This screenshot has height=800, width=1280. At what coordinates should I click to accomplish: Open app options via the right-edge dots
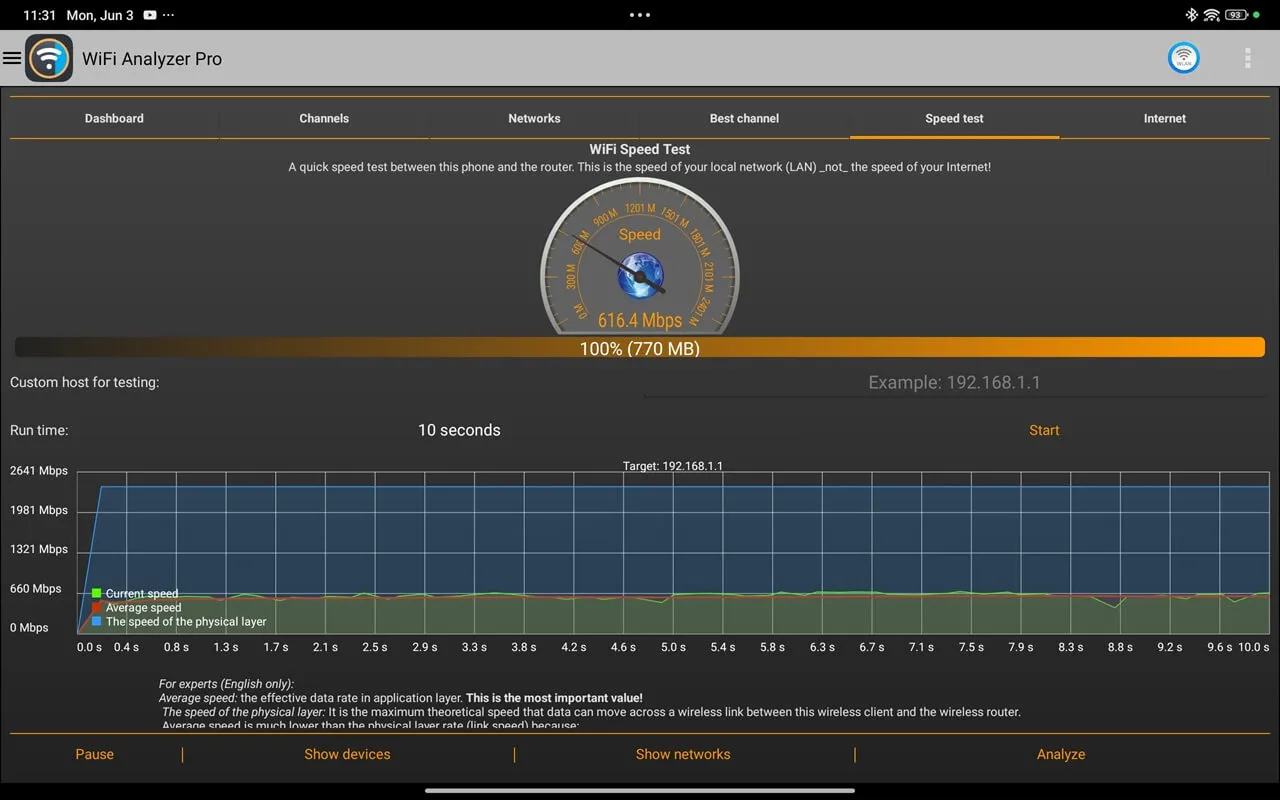pyautogui.click(x=1247, y=58)
